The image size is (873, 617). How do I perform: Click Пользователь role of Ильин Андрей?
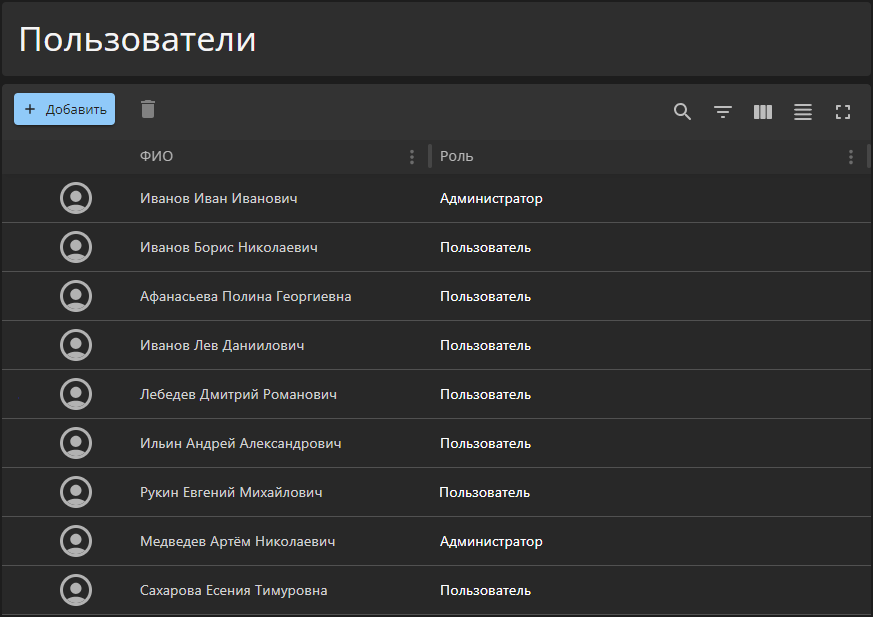click(485, 443)
